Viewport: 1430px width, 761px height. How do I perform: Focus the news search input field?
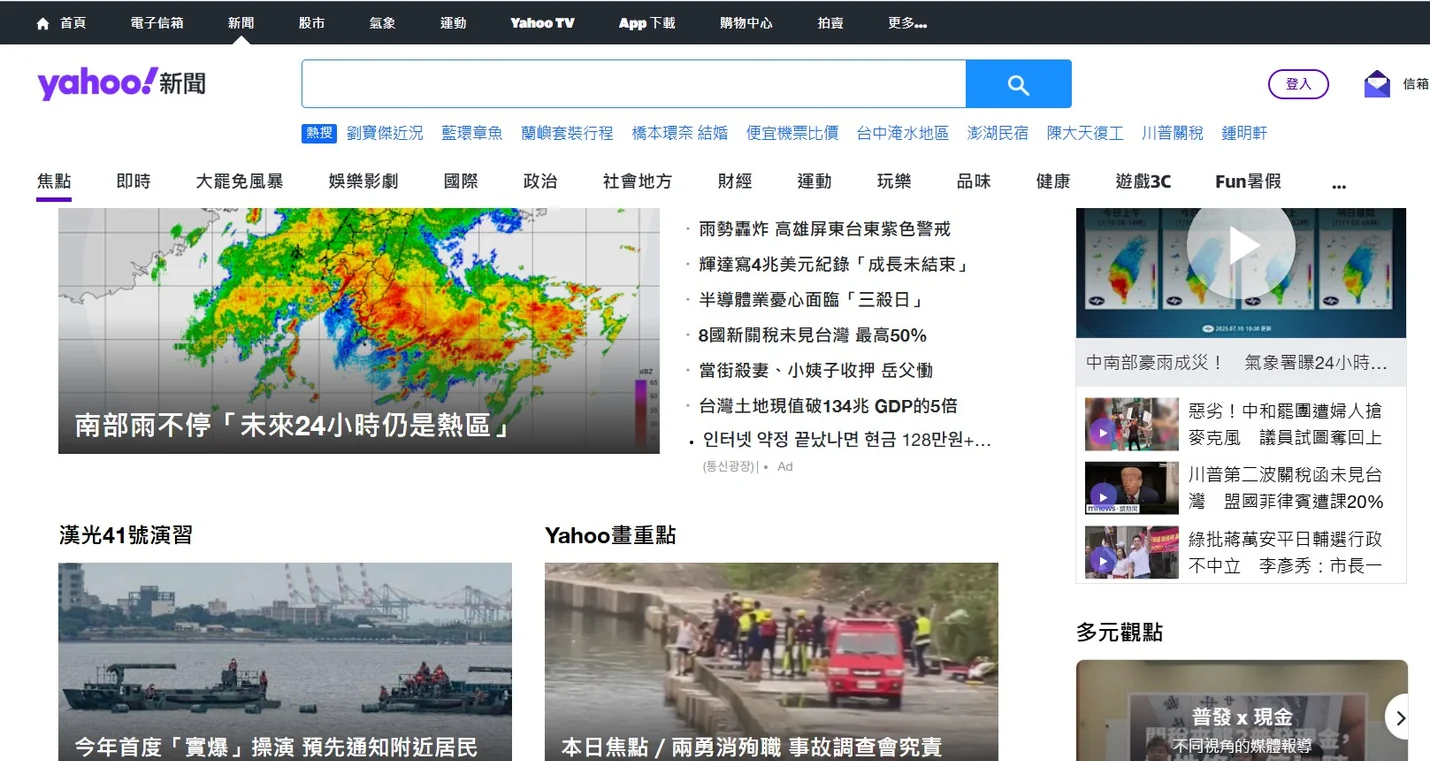633,84
